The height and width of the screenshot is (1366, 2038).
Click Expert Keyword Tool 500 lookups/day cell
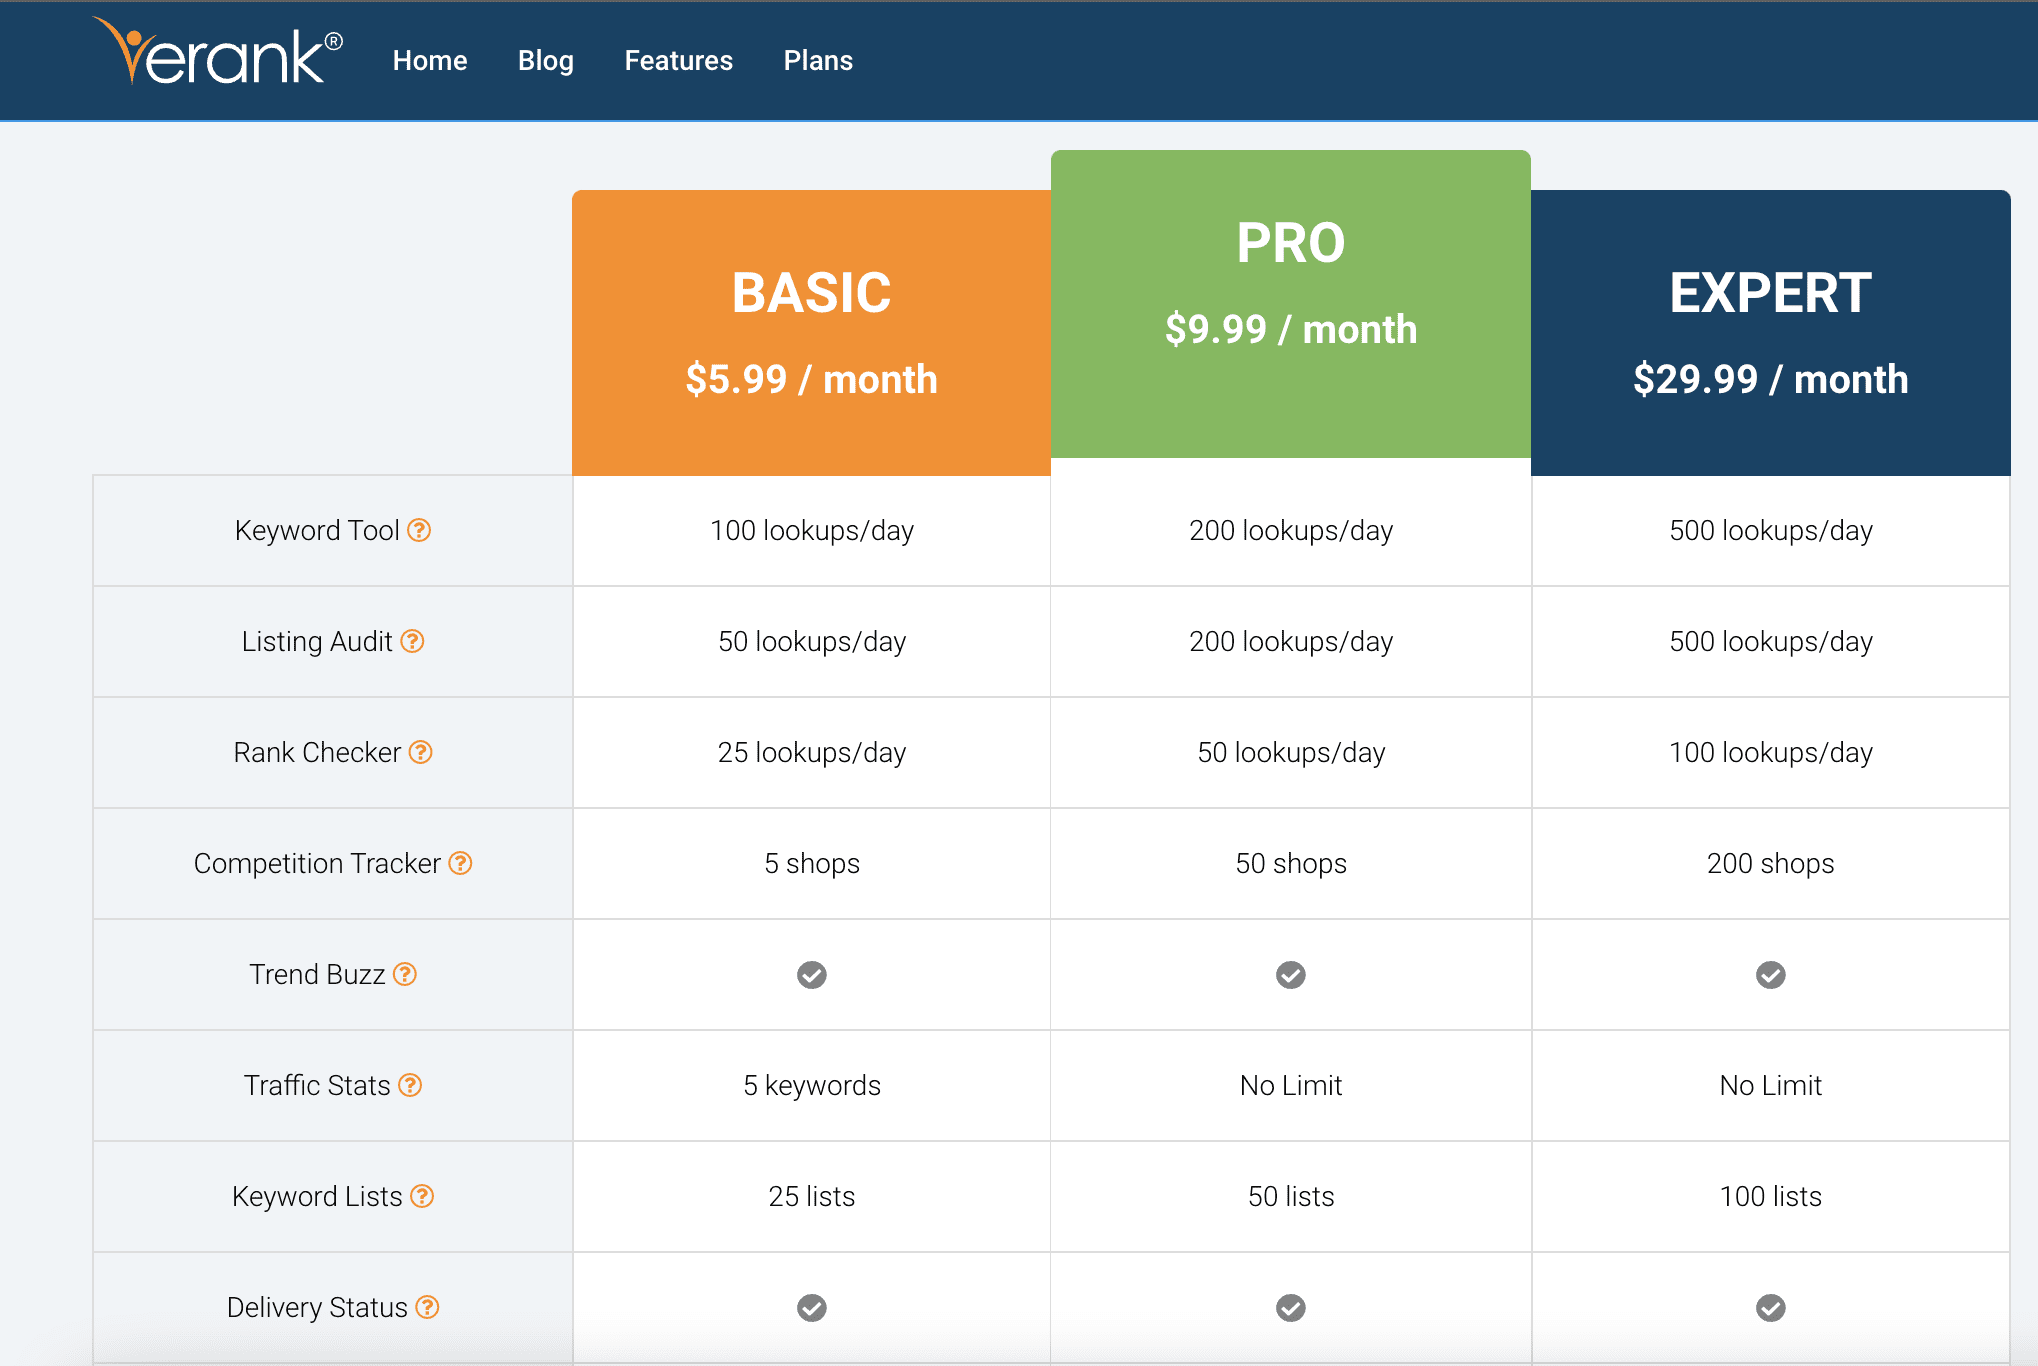pos(1771,530)
